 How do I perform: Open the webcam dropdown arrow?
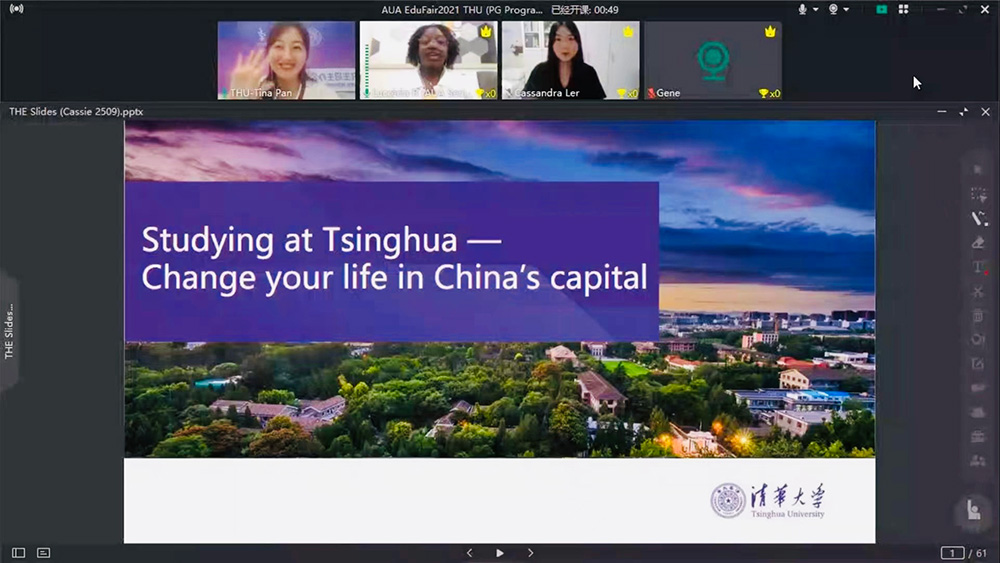[846, 10]
